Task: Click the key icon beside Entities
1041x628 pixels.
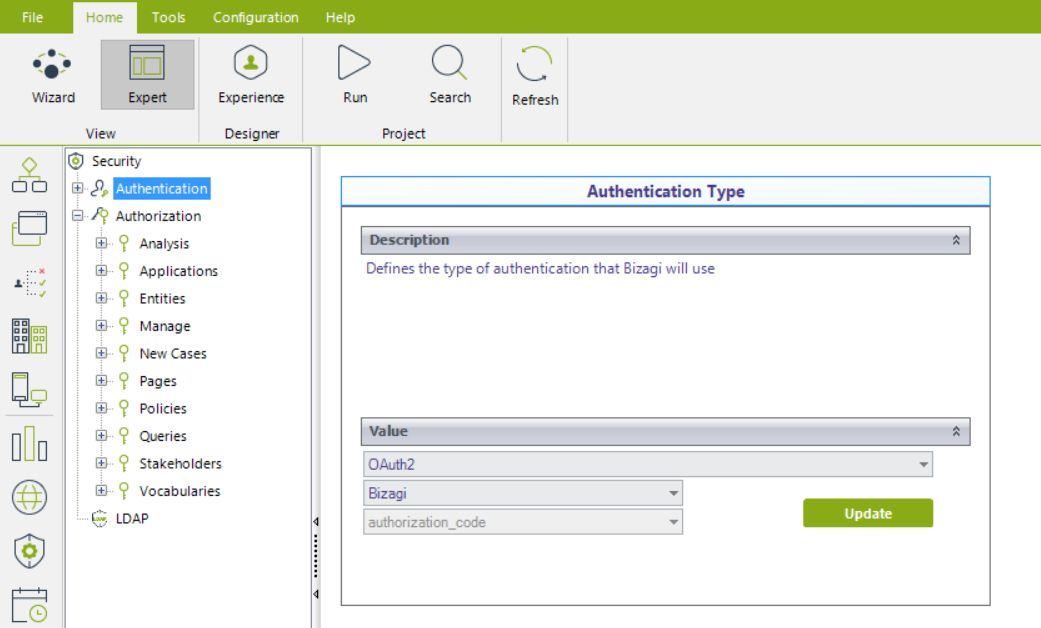Action: click(x=123, y=298)
